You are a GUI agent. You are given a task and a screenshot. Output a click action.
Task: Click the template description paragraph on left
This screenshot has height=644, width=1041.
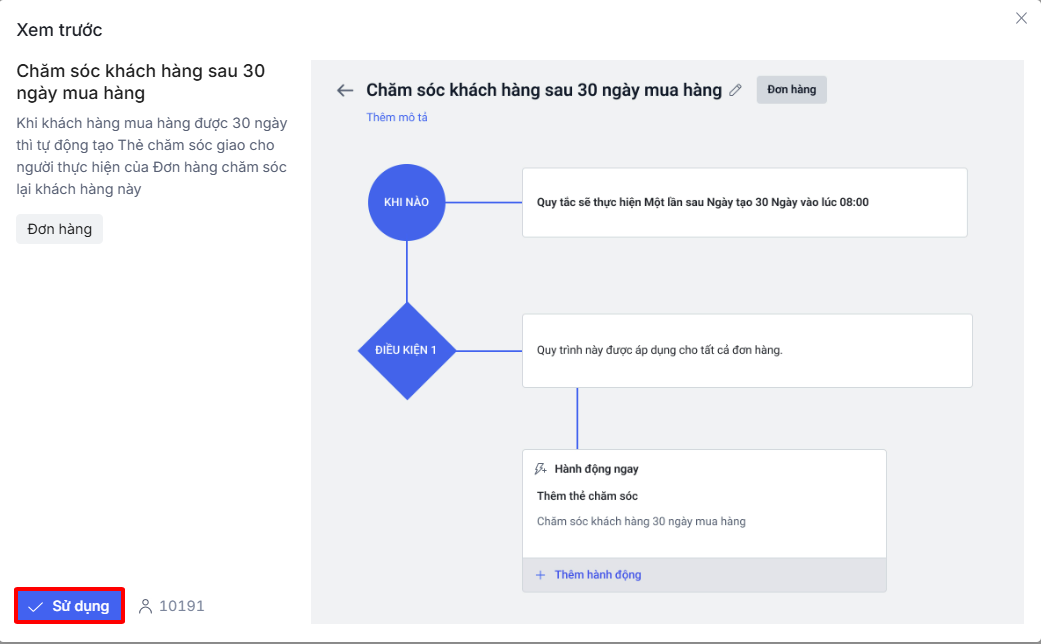(152, 156)
